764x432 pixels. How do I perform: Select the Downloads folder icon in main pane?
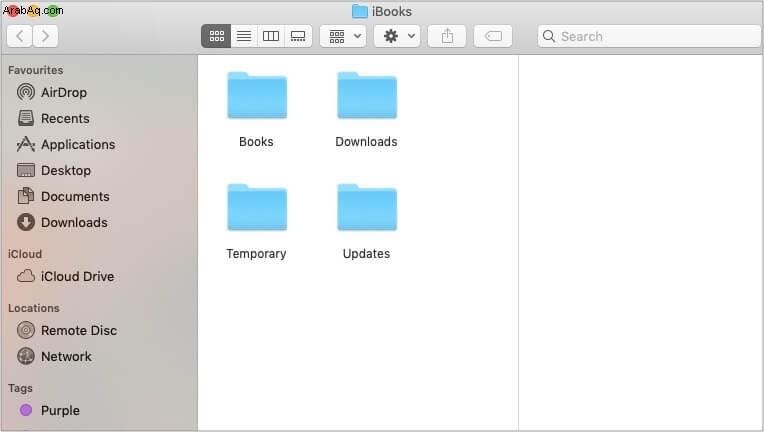[367, 95]
